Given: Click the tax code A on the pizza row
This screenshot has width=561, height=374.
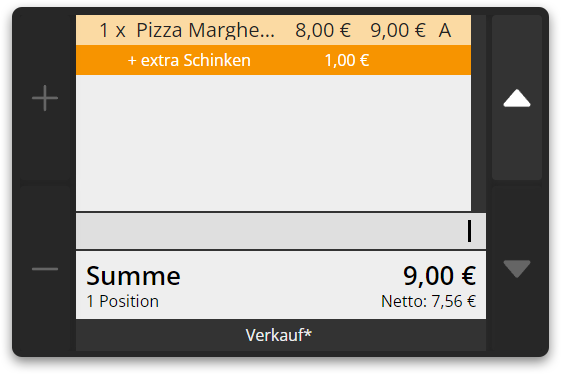Looking at the screenshot, I should 445,30.
